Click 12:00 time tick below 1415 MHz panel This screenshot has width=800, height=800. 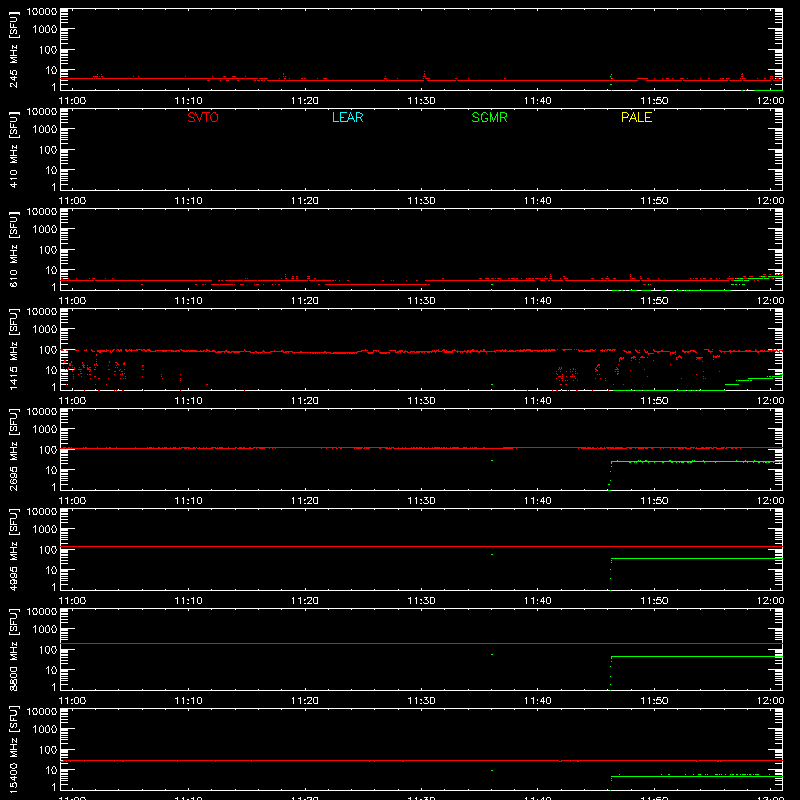(x=770, y=401)
